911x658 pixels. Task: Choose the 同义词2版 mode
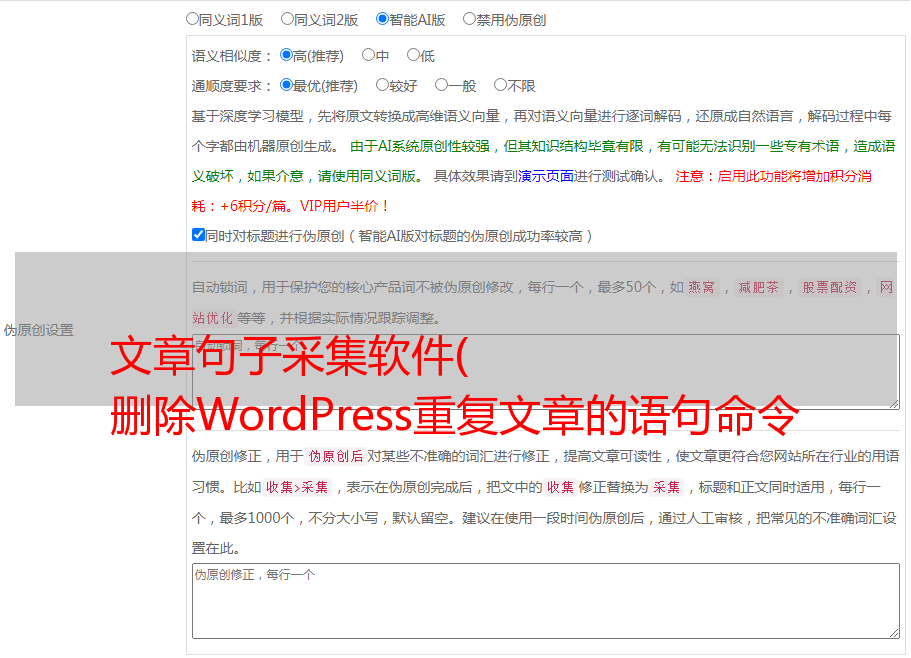point(287,18)
